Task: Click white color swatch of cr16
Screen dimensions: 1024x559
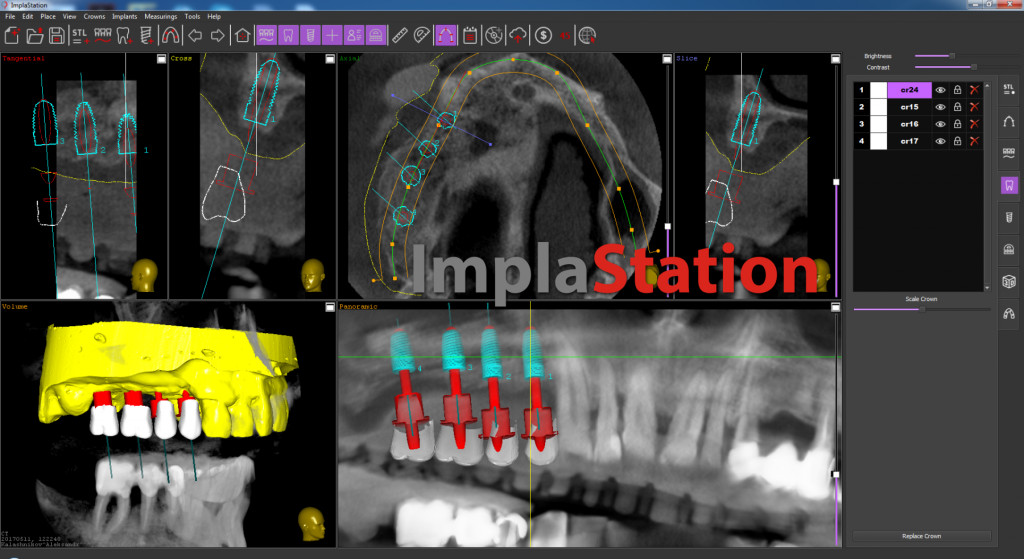Action: point(878,124)
